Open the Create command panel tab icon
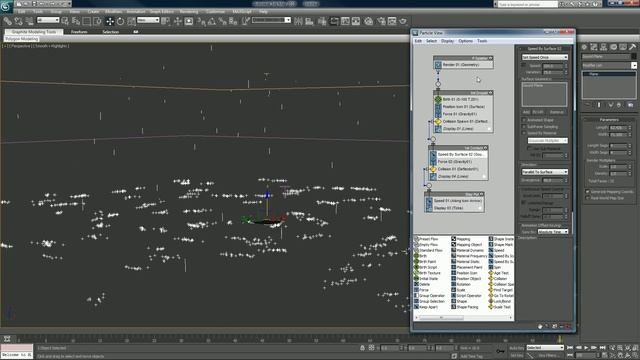 [584, 47]
